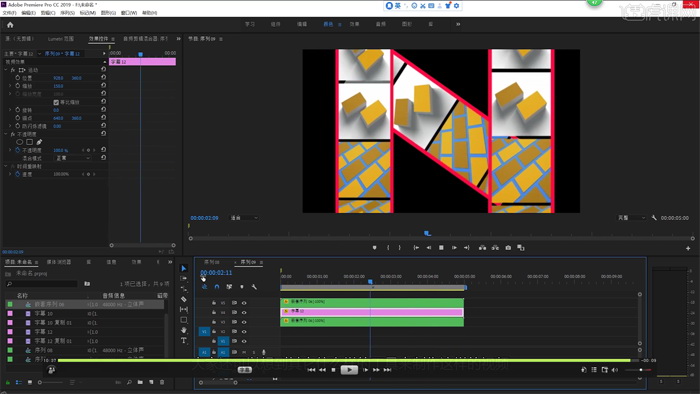Click the green video progress bar

344,360
